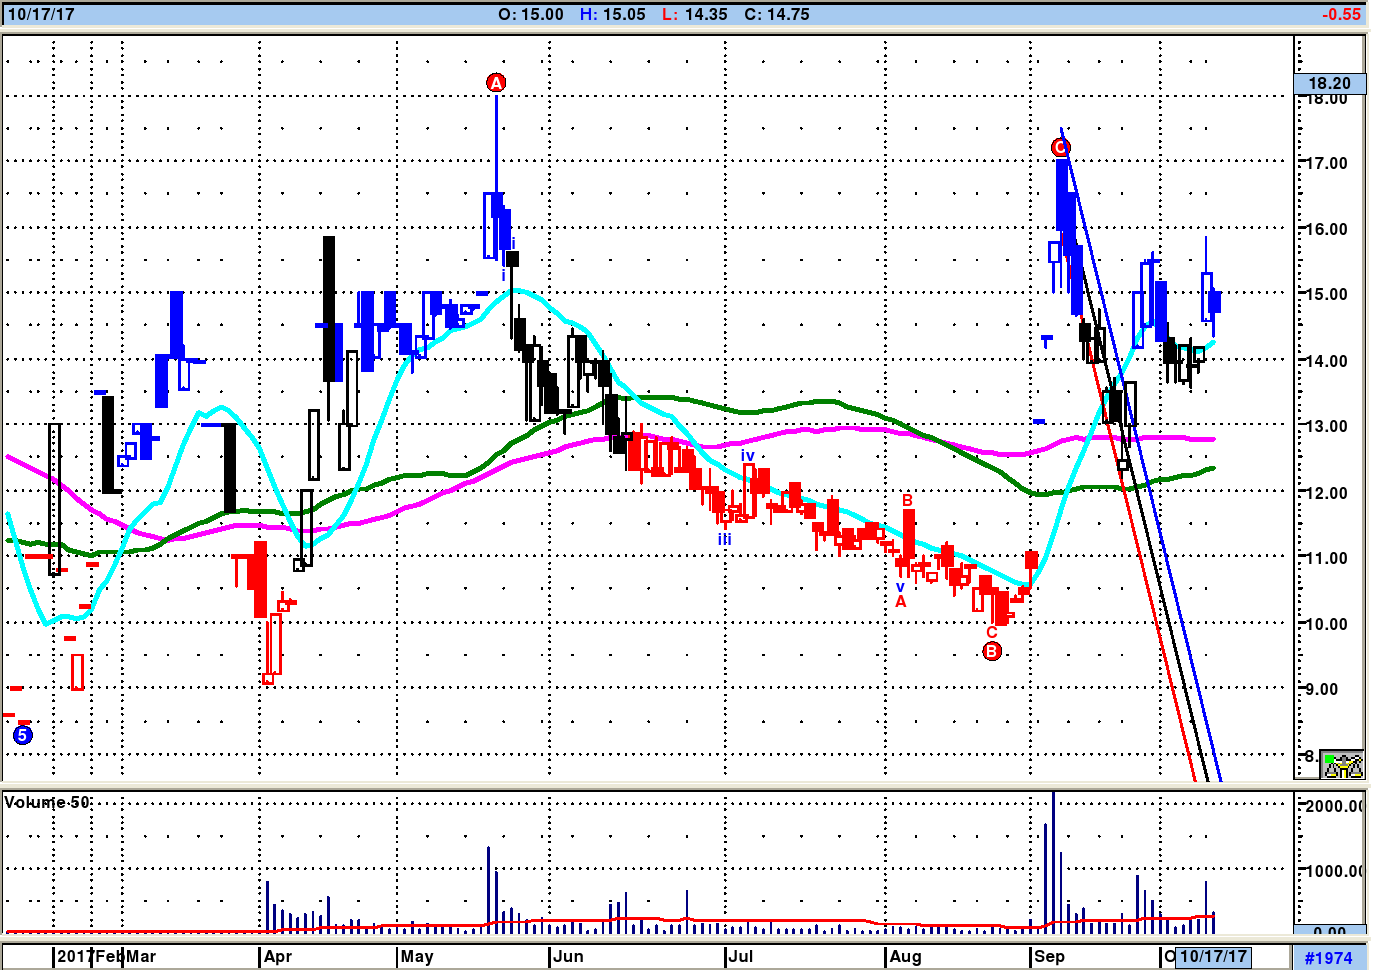1400x970 pixels.
Task: Click the -0.55 change value in header
Action: click(x=1341, y=14)
